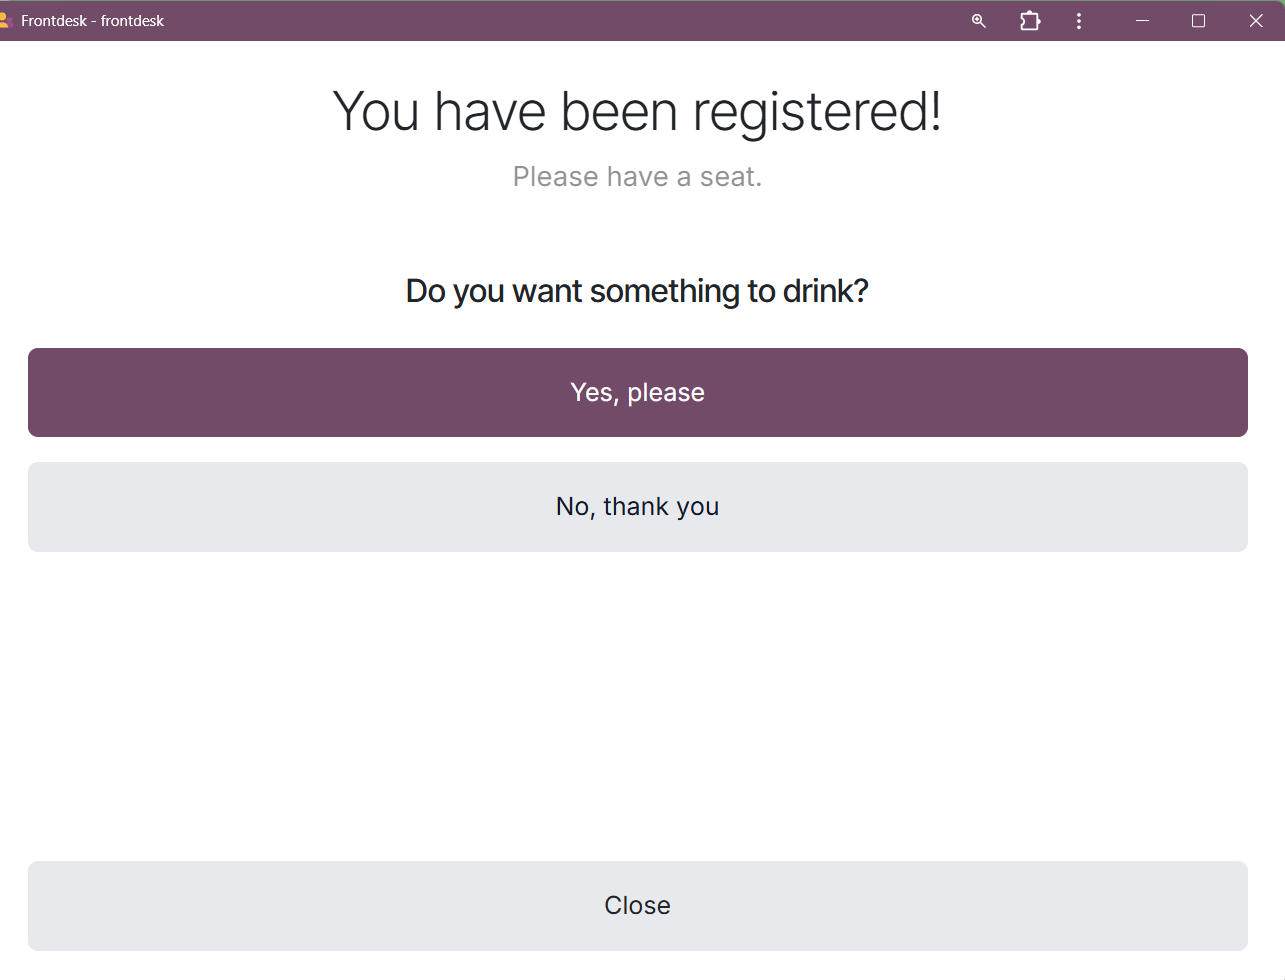Minimize the Frontdesk window
The height and width of the screenshot is (980, 1285).
click(1142, 21)
